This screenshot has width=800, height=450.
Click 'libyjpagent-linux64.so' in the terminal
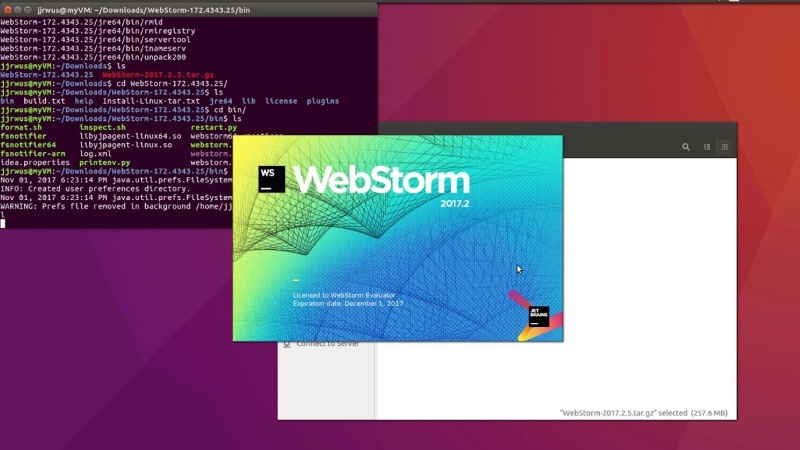coord(130,136)
